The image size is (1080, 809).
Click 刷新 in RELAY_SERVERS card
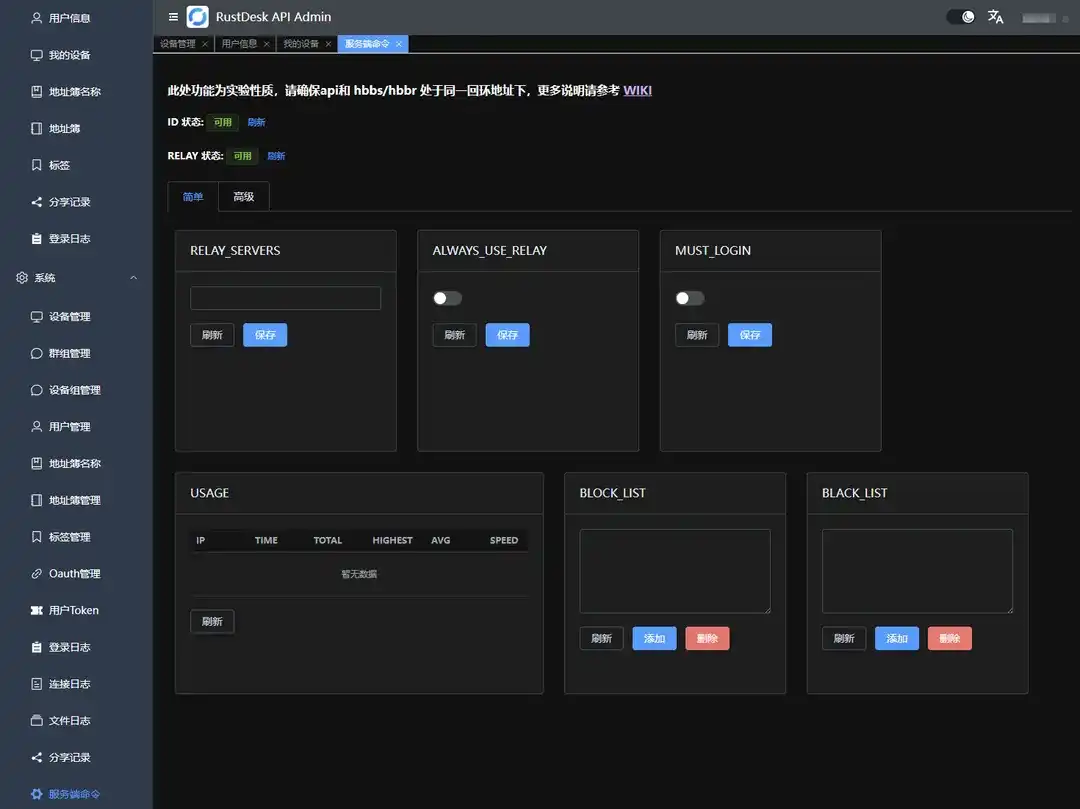click(x=212, y=335)
